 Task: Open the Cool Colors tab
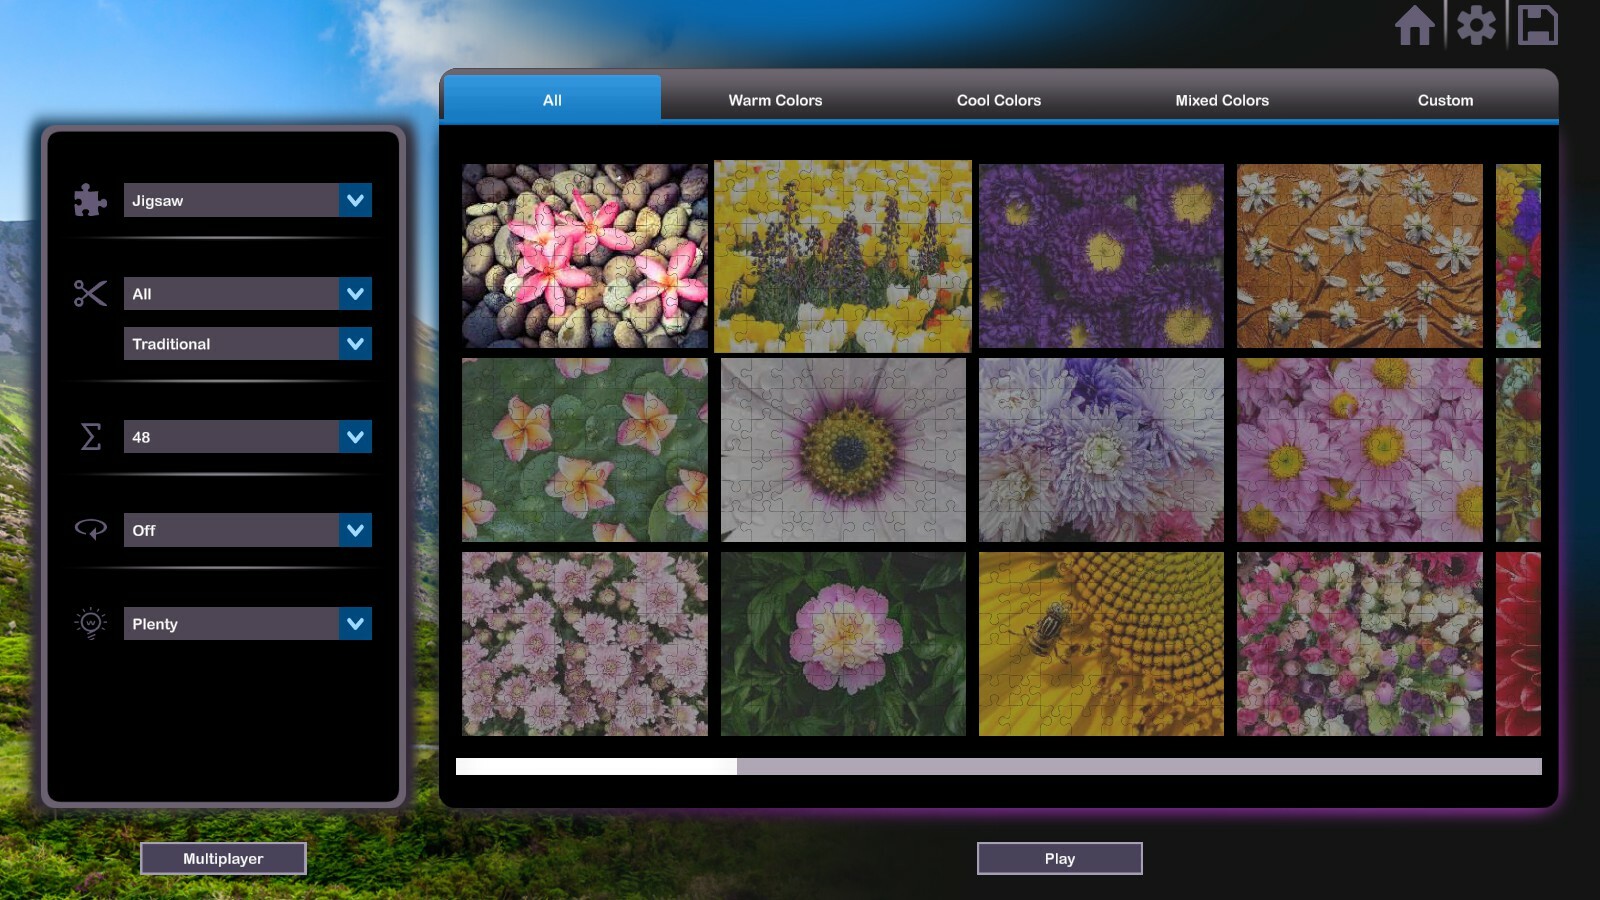998,100
